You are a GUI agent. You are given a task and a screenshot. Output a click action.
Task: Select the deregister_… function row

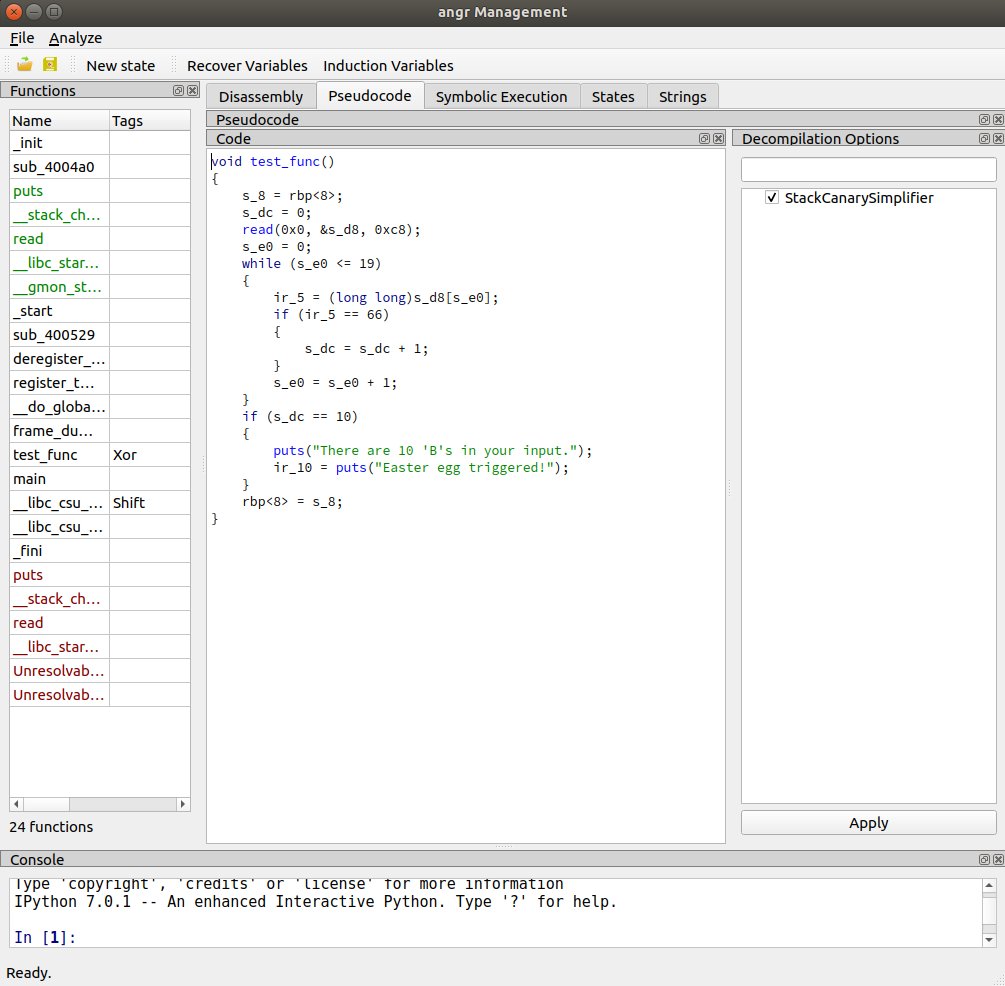[x=100, y=358]
